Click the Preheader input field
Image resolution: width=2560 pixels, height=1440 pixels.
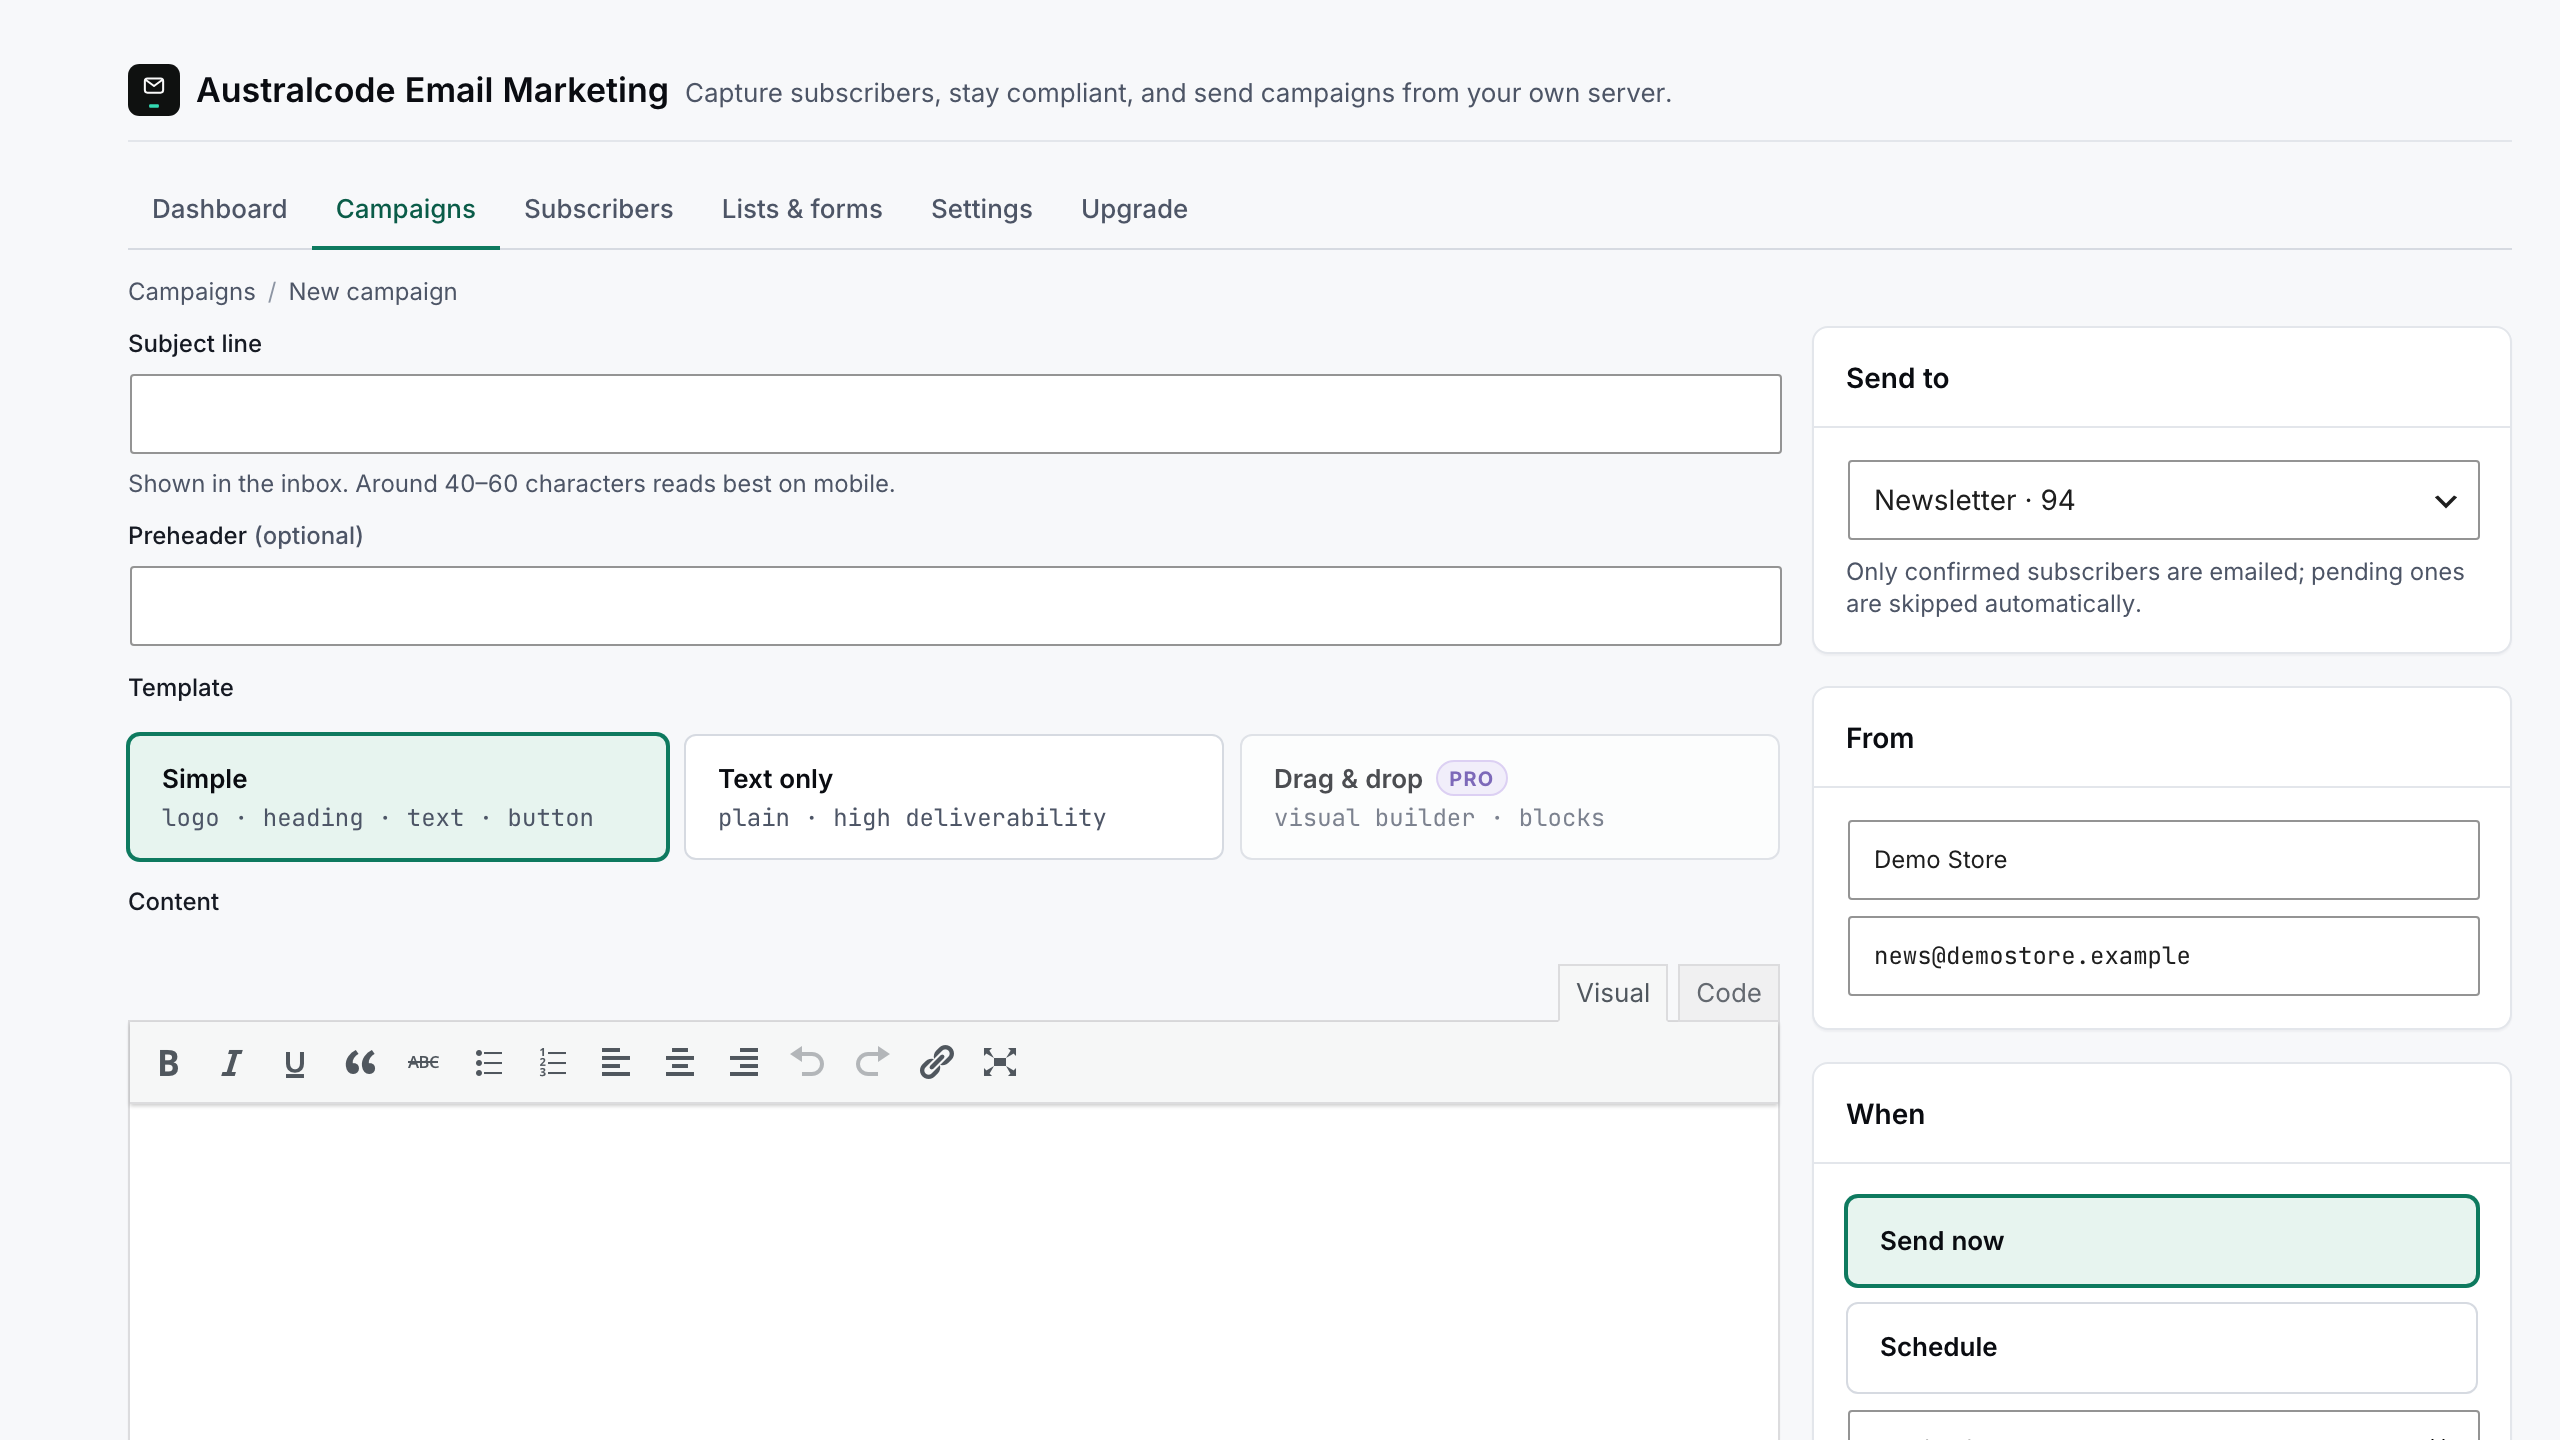[x=955, y=606]
